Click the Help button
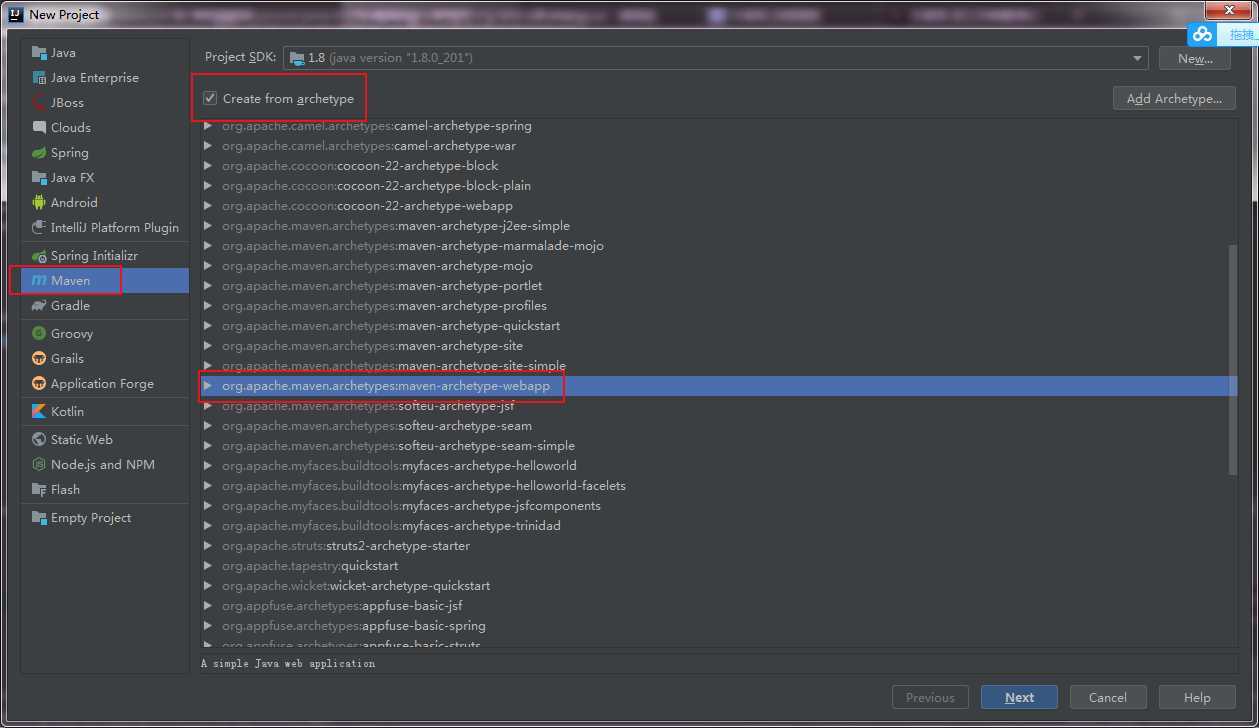The image size is (1259, 728). pos(1197,698)
